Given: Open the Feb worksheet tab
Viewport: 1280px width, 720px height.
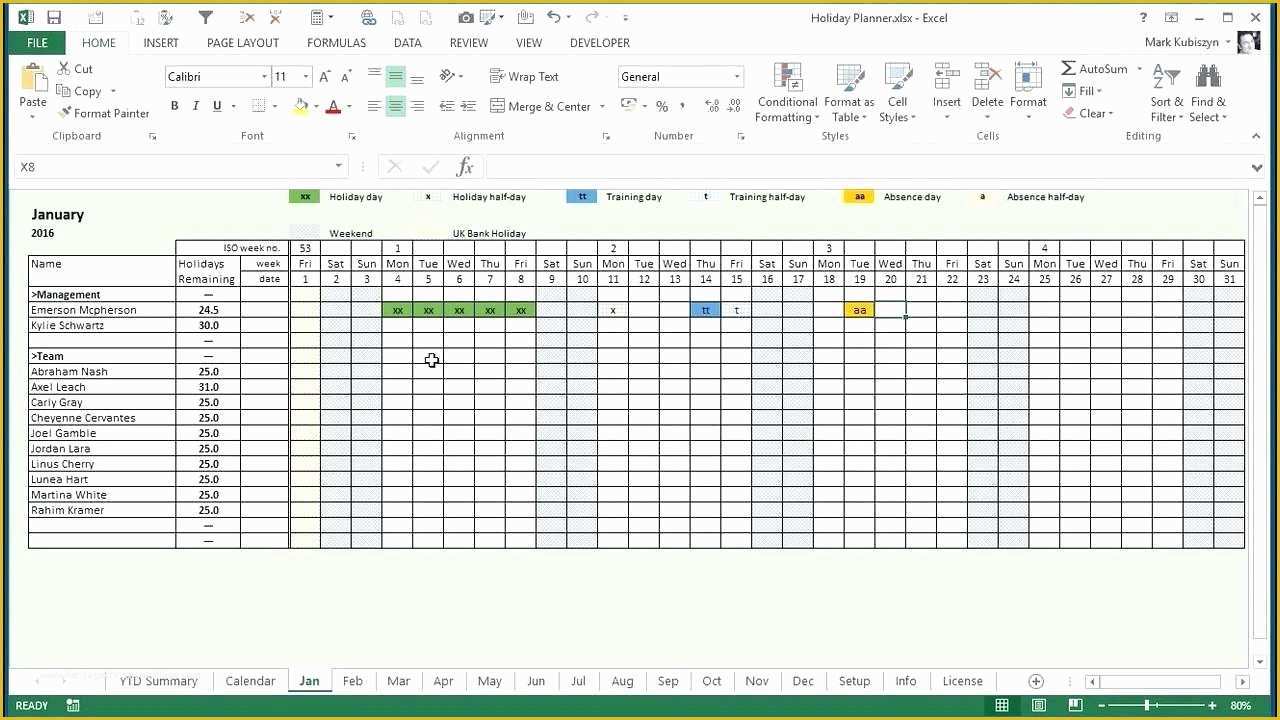Looking at the screenshot, I should (x=352, y=681).
